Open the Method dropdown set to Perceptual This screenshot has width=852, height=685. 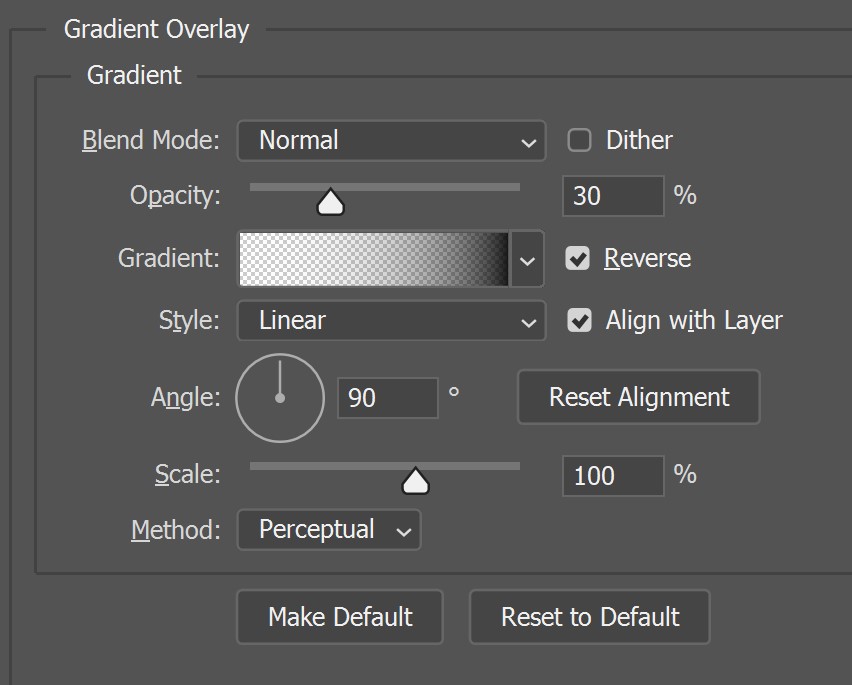(x=329, y=530)
